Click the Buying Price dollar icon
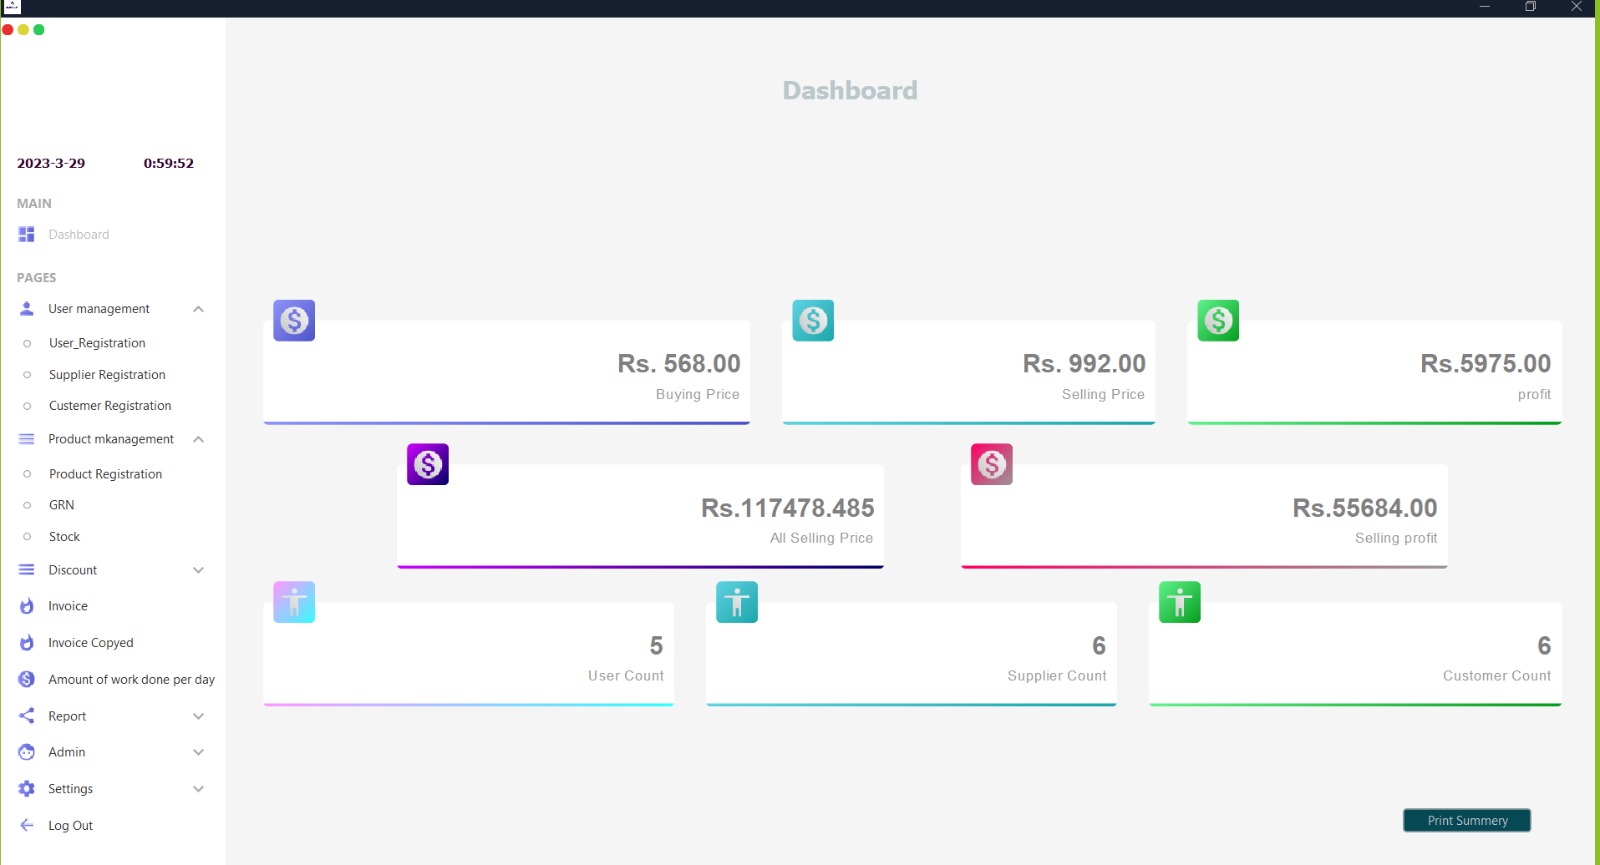The height and width of the screenshot is (865, 1600). click(294, 321)
